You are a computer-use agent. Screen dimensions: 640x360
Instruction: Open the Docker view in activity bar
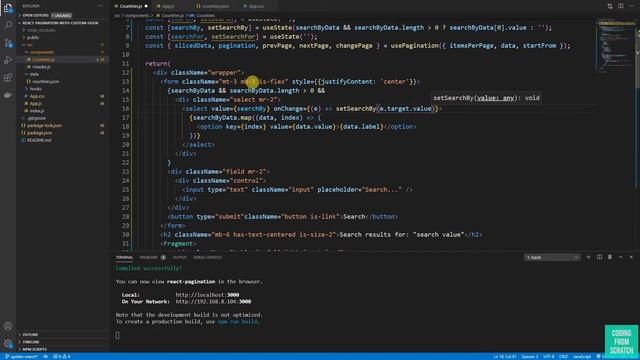[x=8, y=95]
